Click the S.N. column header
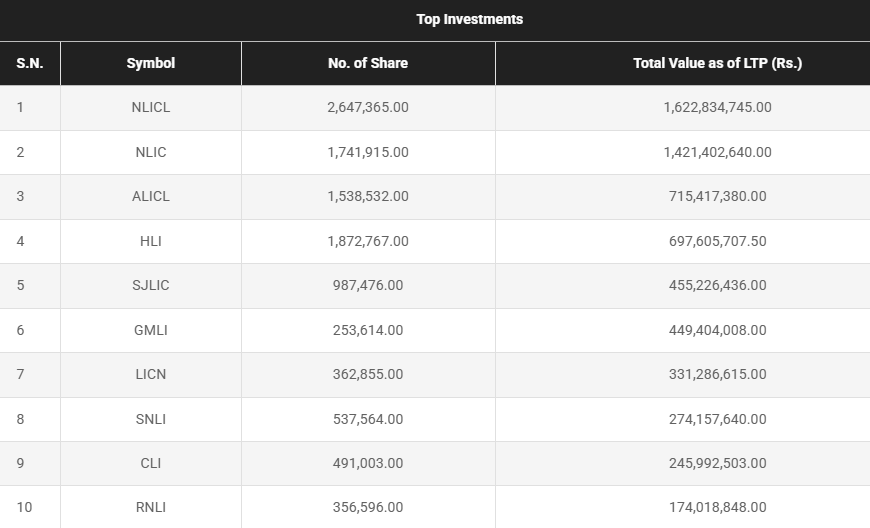 click(29, 63)
